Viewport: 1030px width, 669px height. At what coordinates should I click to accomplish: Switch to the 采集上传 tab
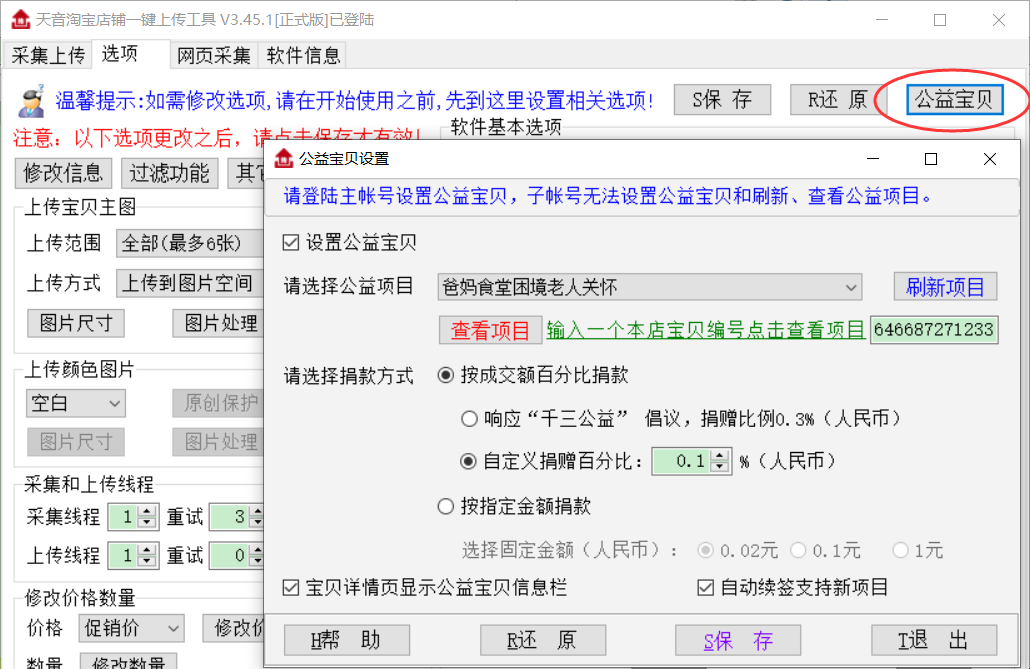49,55
